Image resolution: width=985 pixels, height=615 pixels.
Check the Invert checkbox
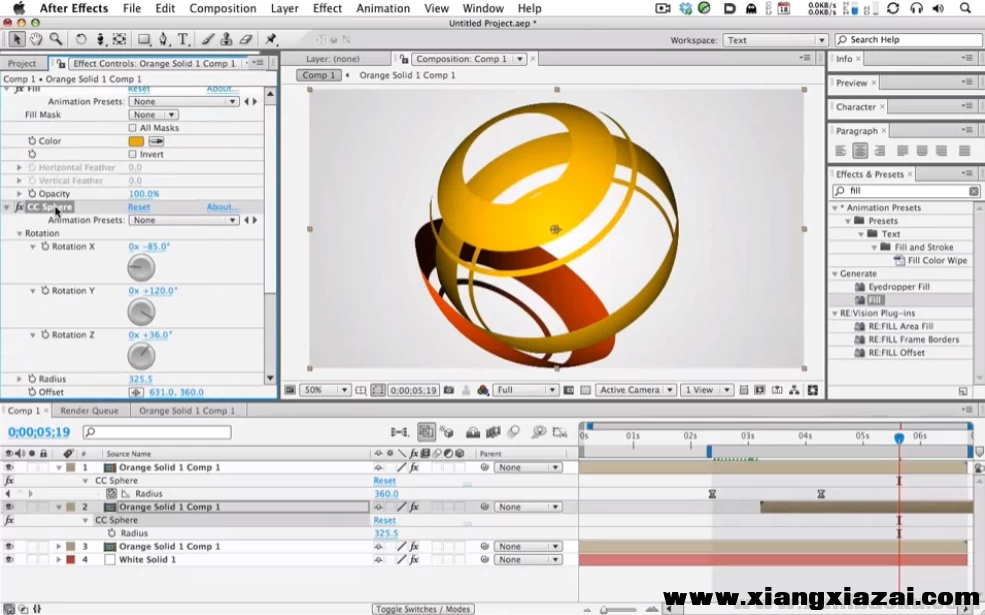point(132,155)
